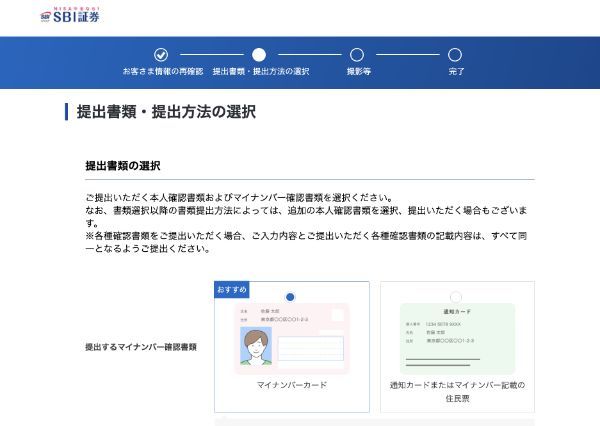Click the green 通知カード sample image

pyautogui.click(x=457, y=338)
